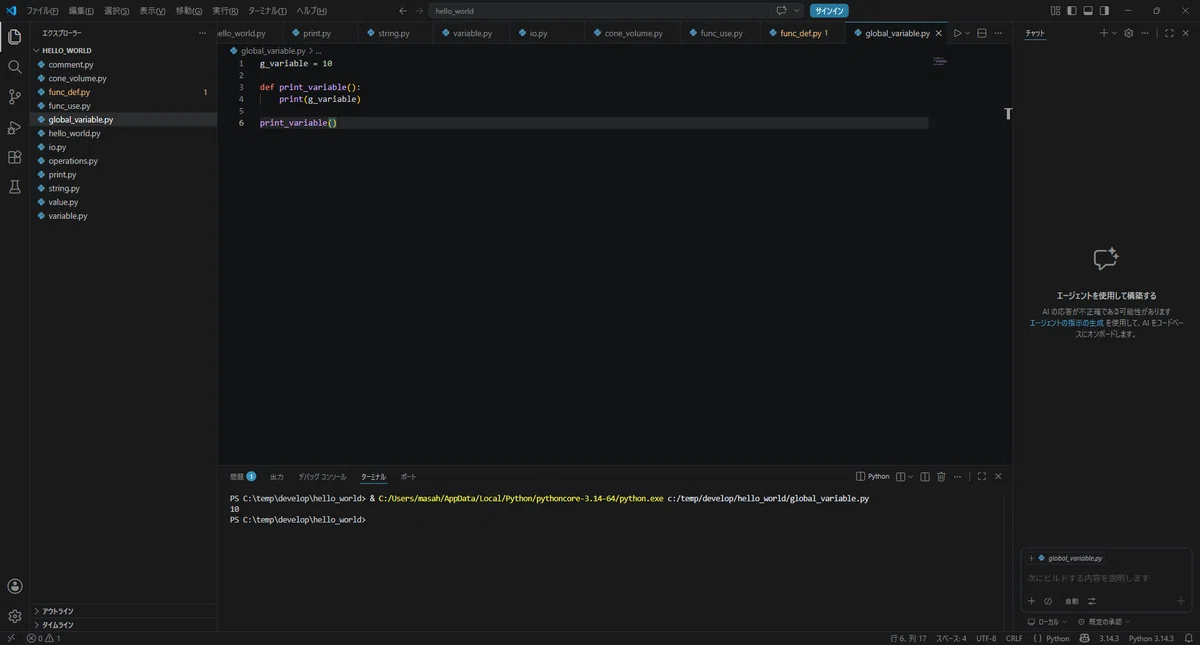Open the local session target dropdown
Screen dimensions: 1200x645
[1047, 622]
